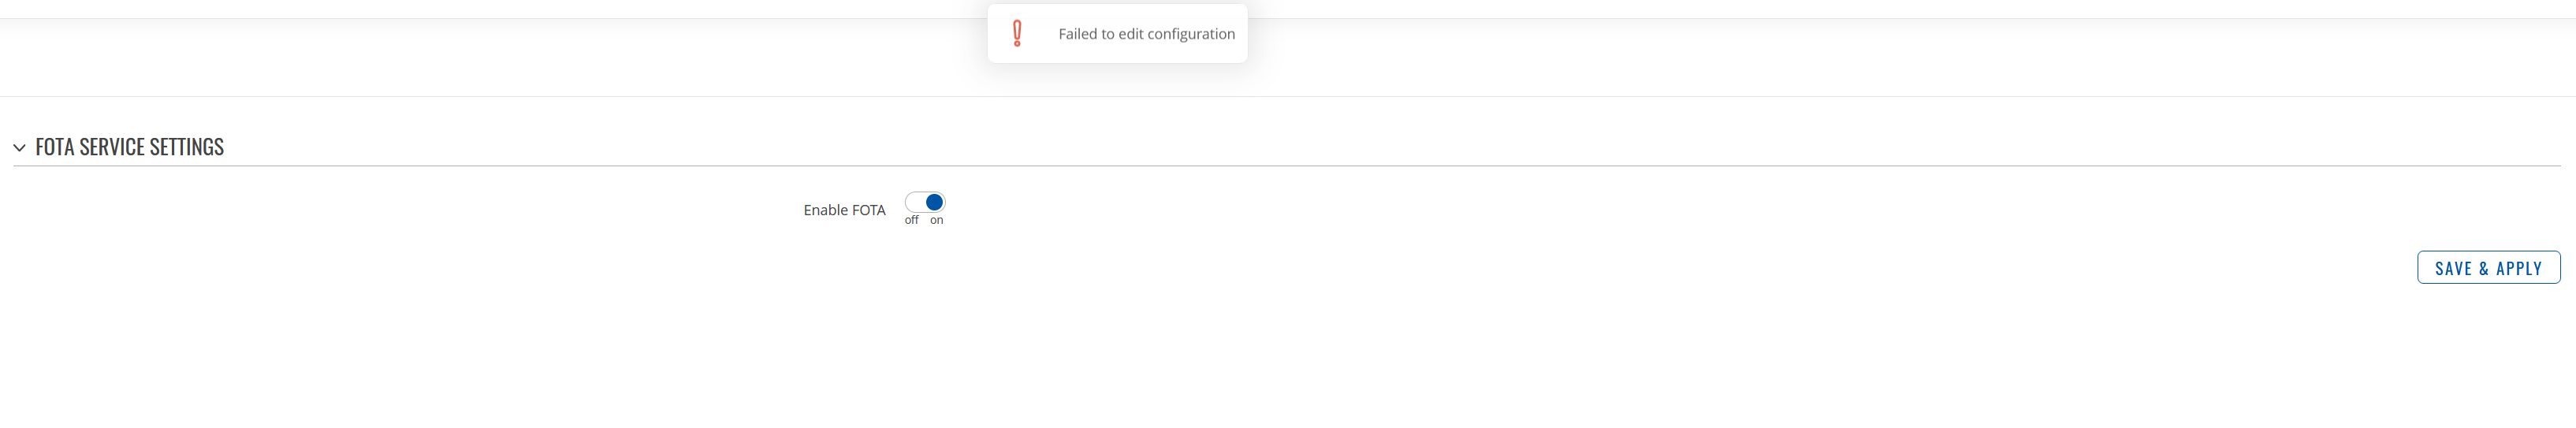
Task: Click the empty left part of FOTA switch
Action: [x=914, y=202]
